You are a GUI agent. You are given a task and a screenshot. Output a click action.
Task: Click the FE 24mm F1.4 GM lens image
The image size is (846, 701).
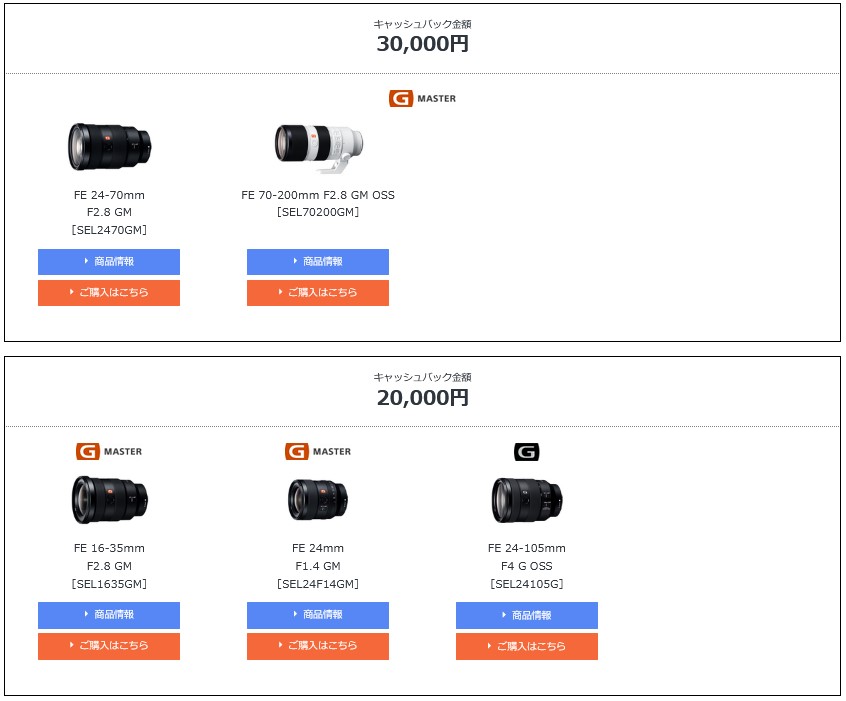[318, 499]
